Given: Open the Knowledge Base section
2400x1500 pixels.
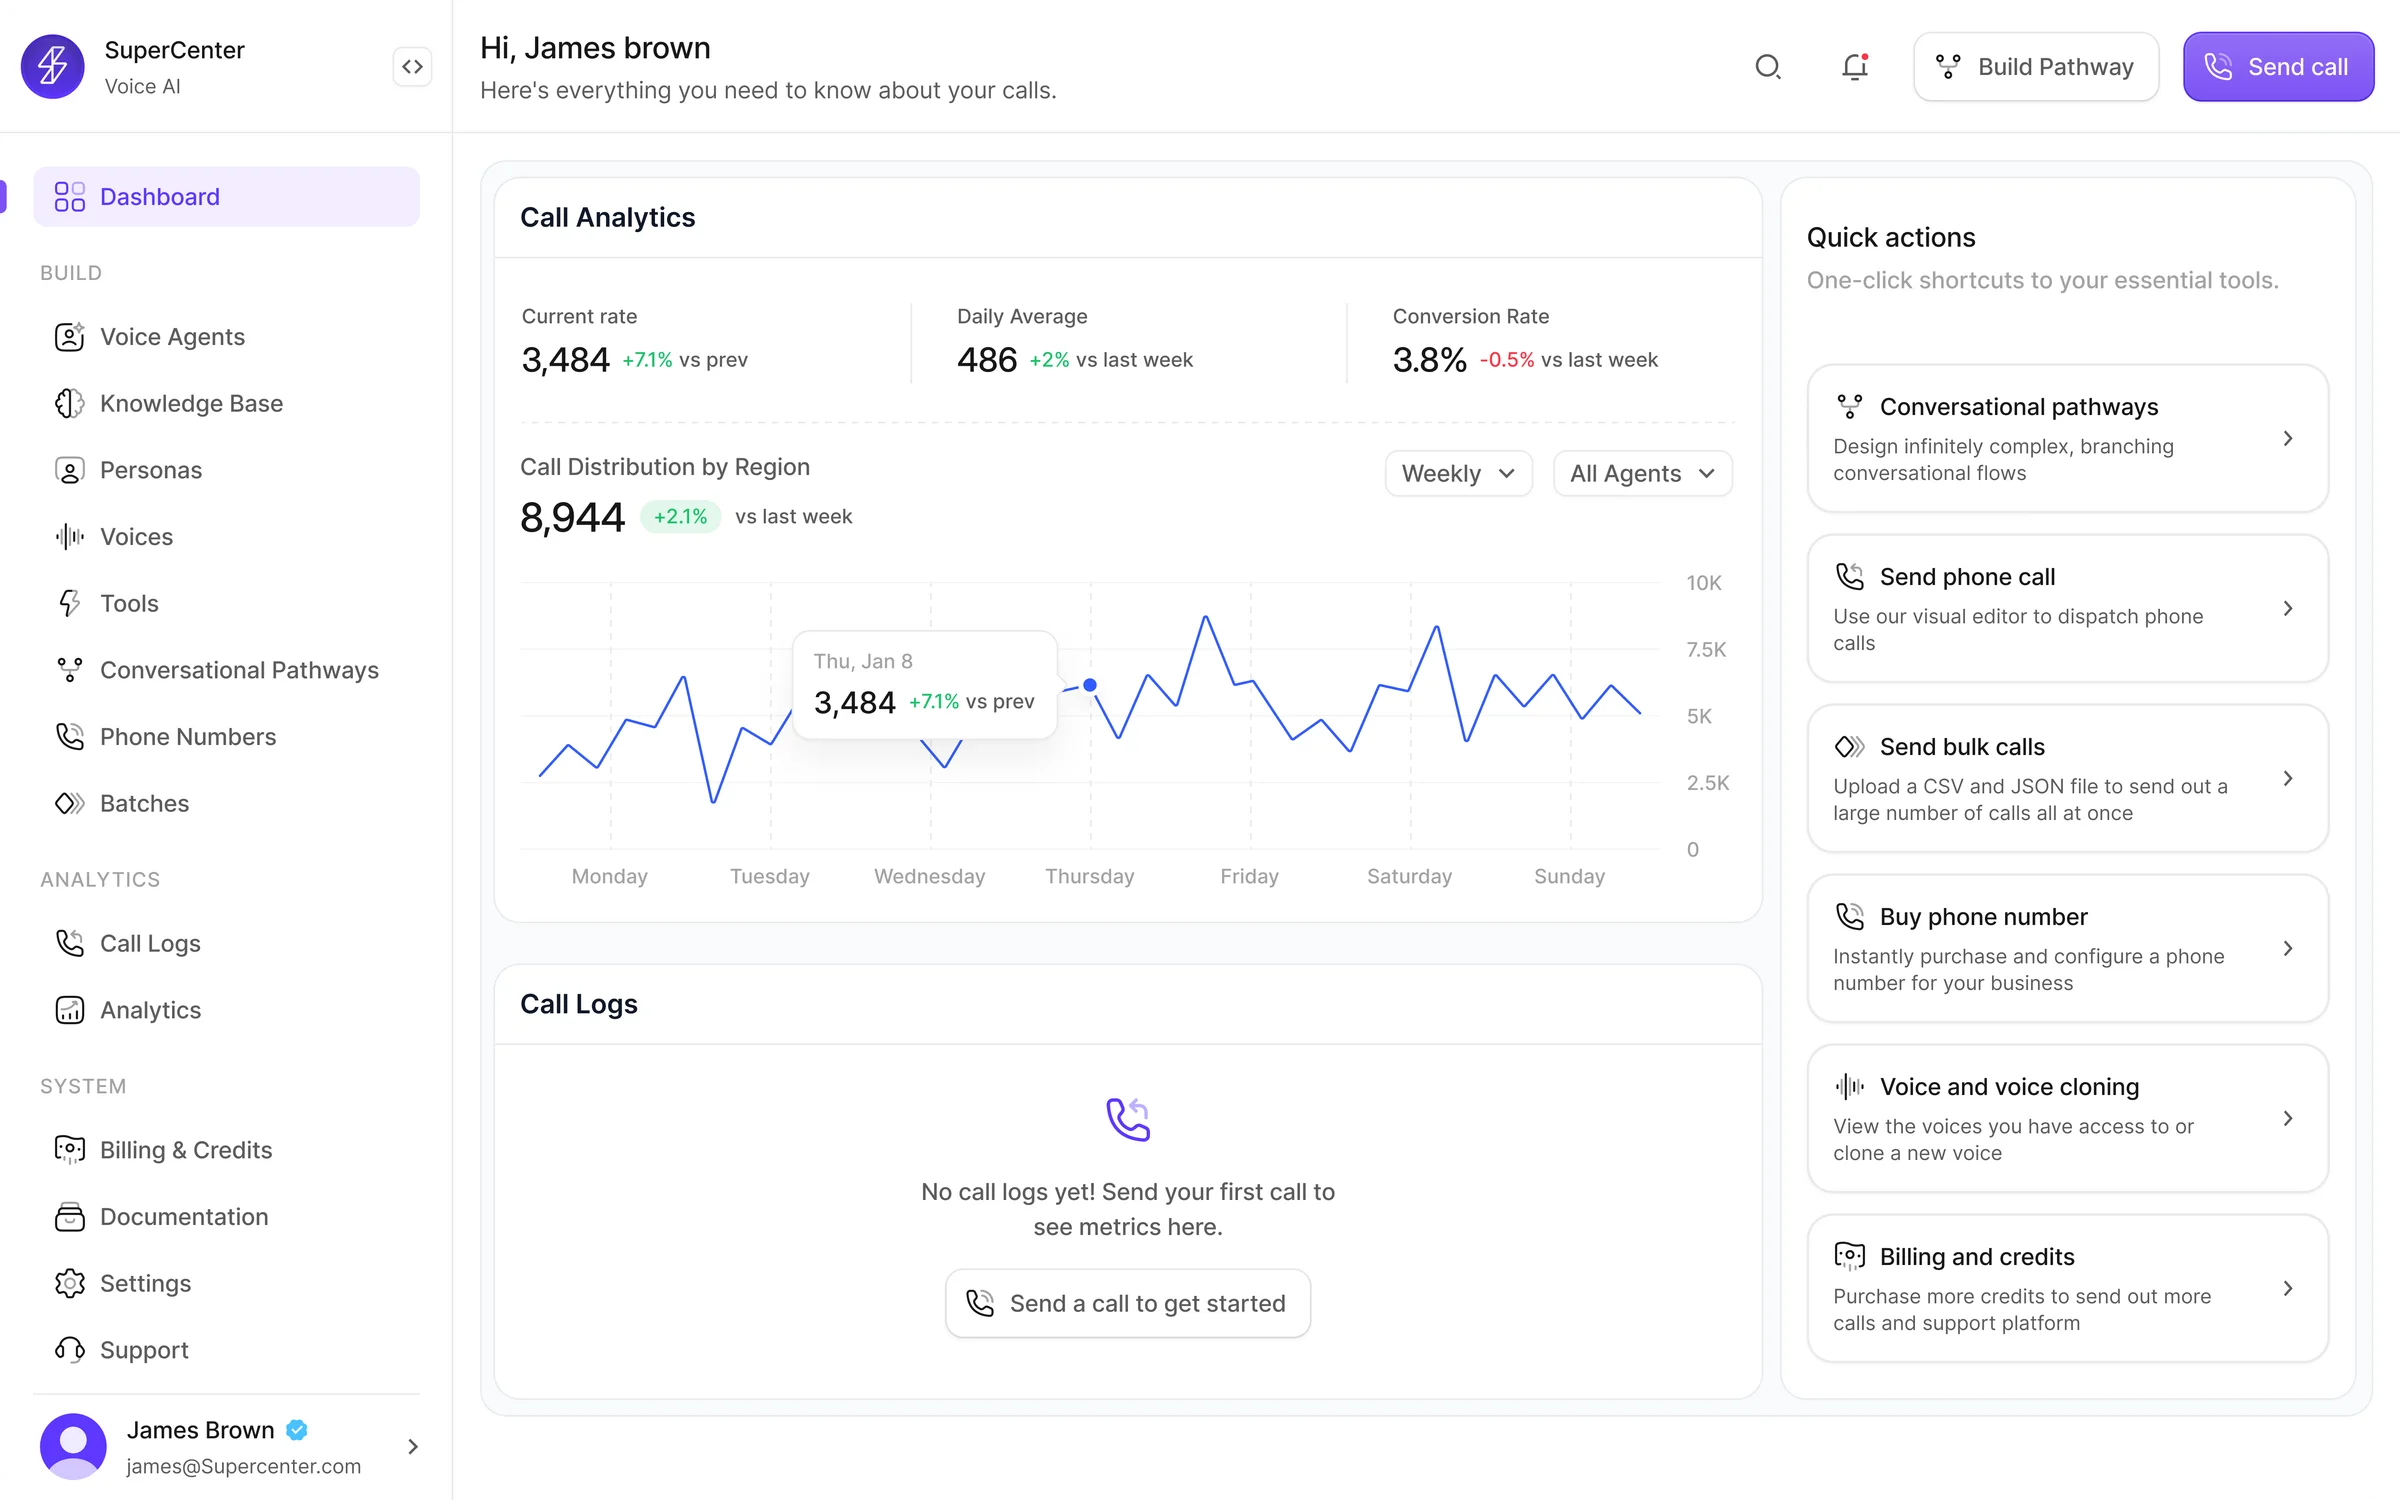Looking at the screenshot, I should [190, 403].
